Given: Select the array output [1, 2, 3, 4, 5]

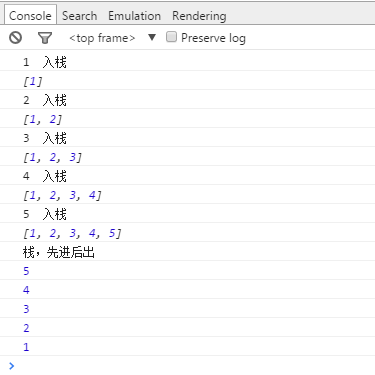Looking at the screenshot, I should [x=187, y=233].
